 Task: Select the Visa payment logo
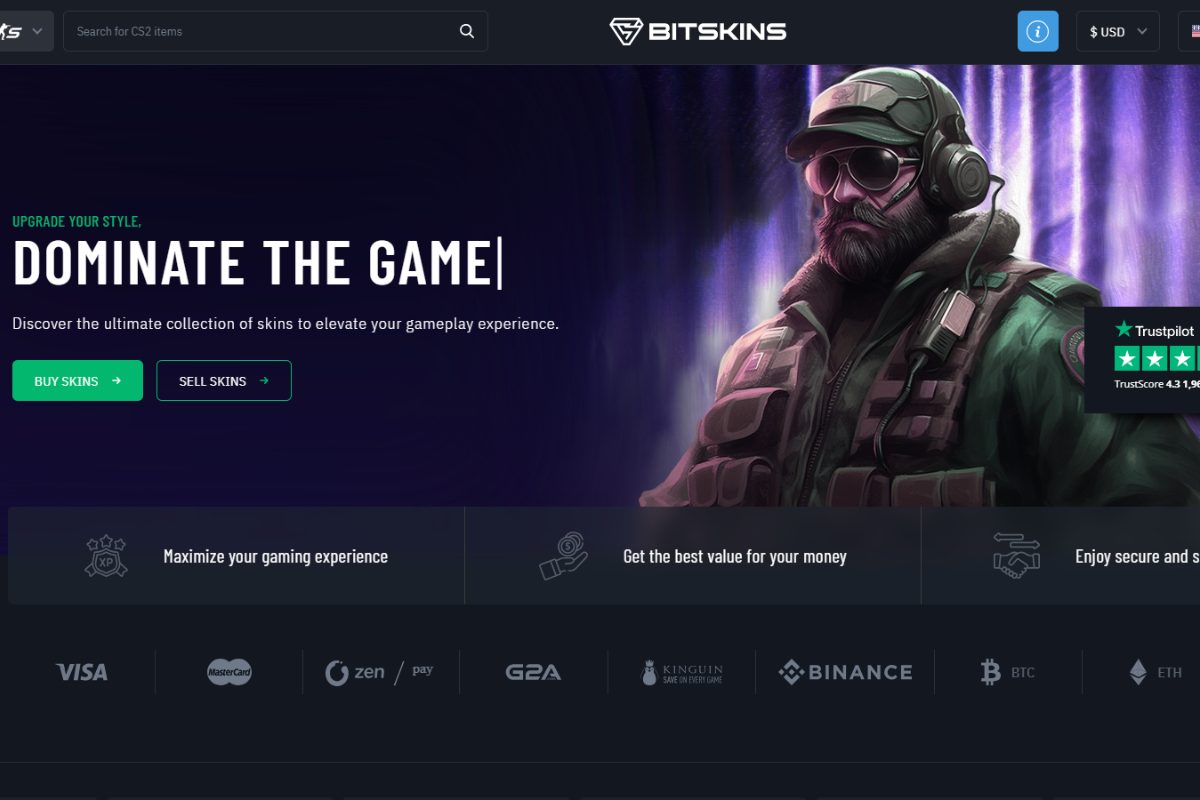(83, 672)
